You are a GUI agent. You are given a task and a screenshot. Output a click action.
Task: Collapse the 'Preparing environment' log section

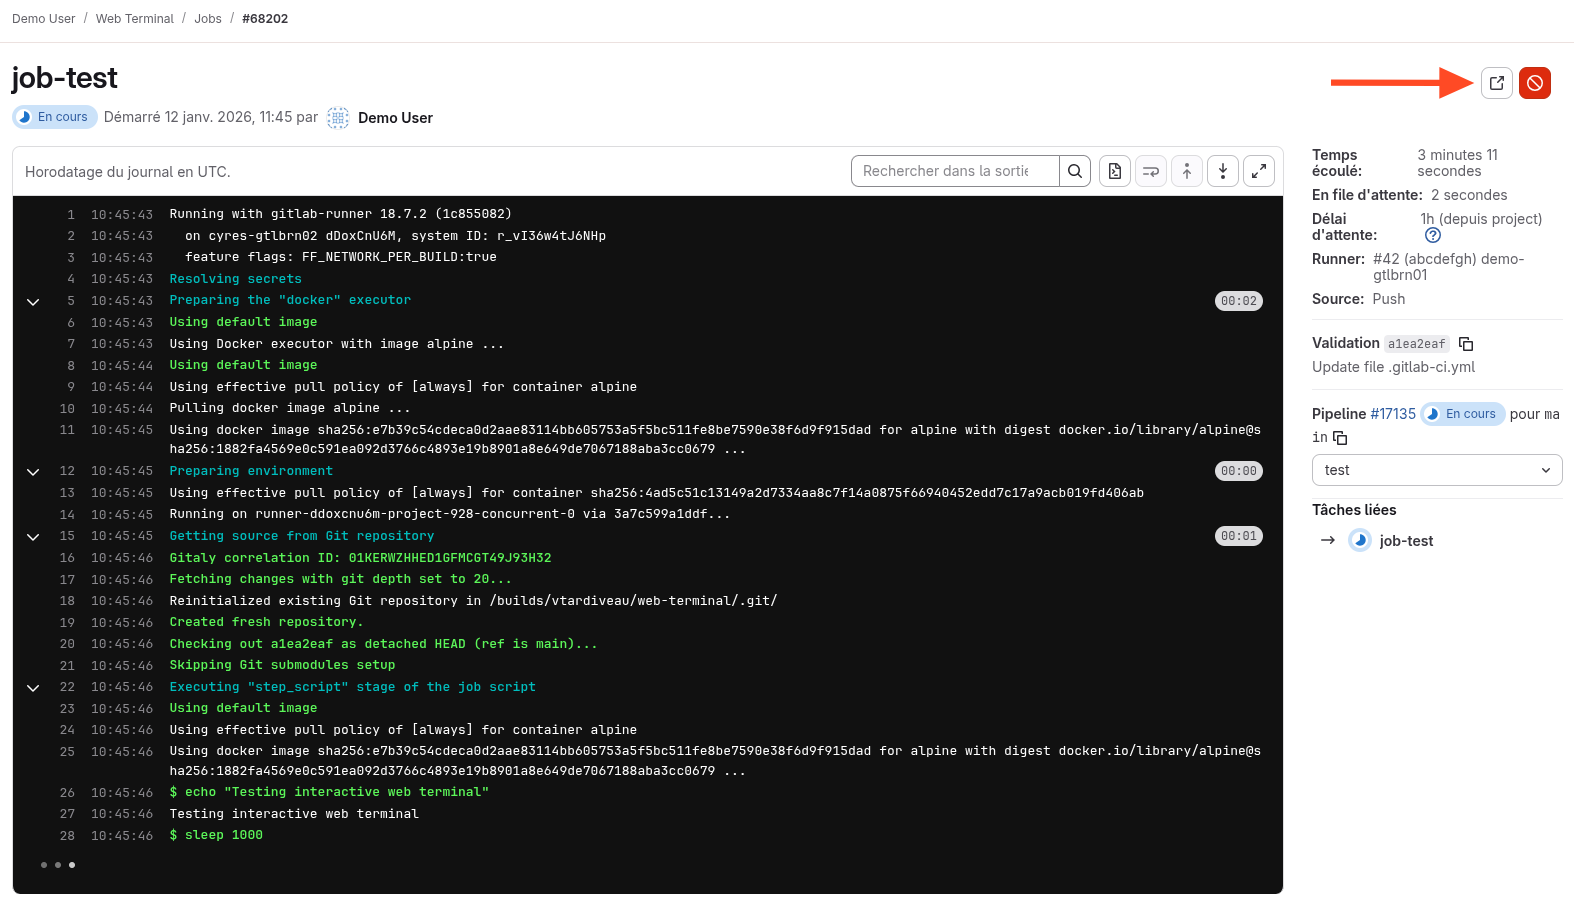(x=33, y=471)
